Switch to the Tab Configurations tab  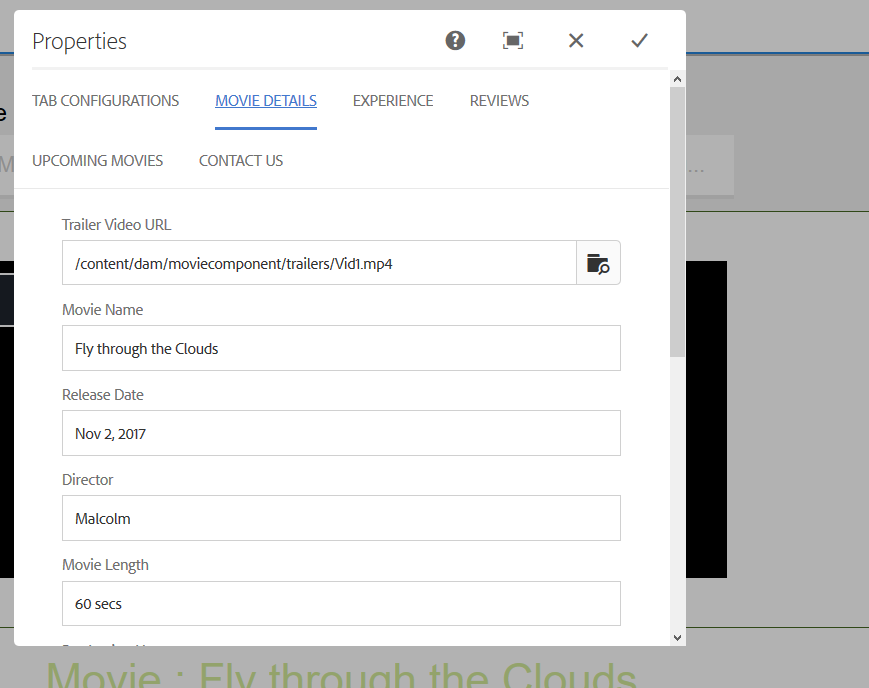105,101
